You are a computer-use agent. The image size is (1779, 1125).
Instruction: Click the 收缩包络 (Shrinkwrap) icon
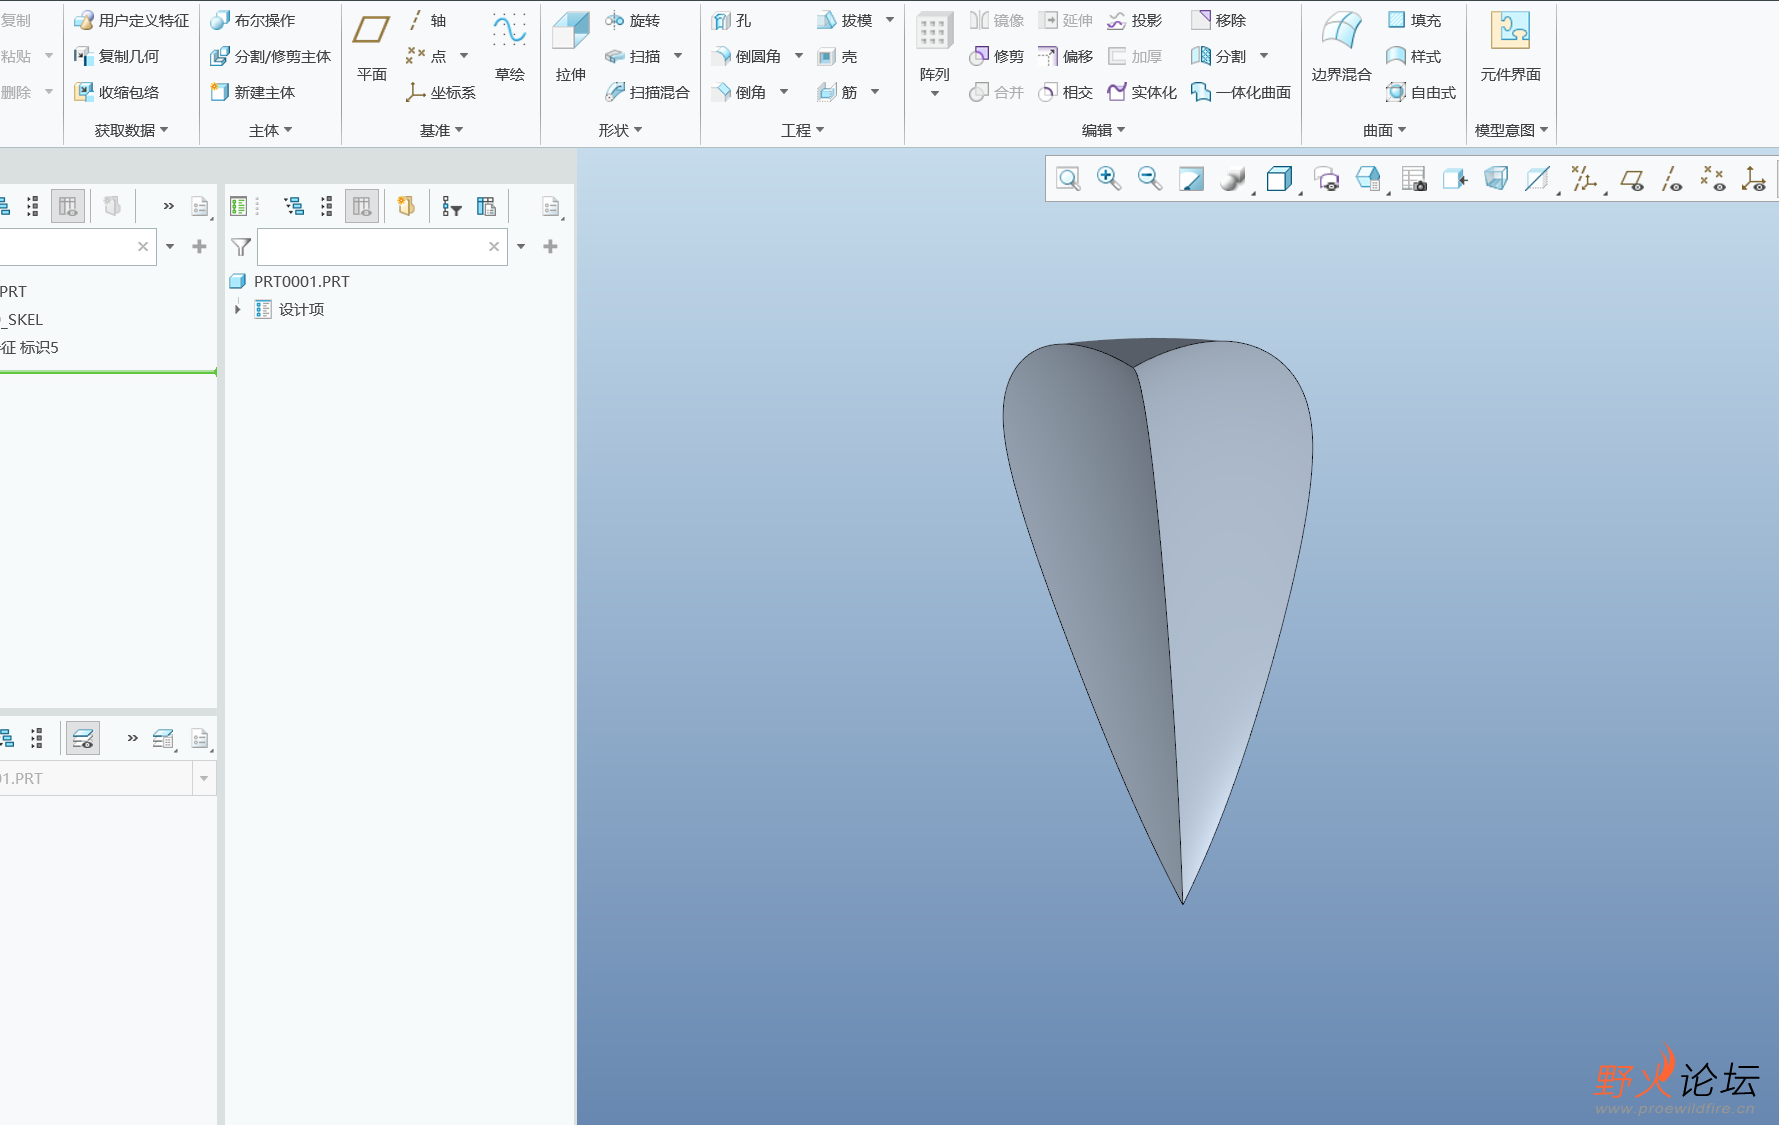(x=117, y=92)
